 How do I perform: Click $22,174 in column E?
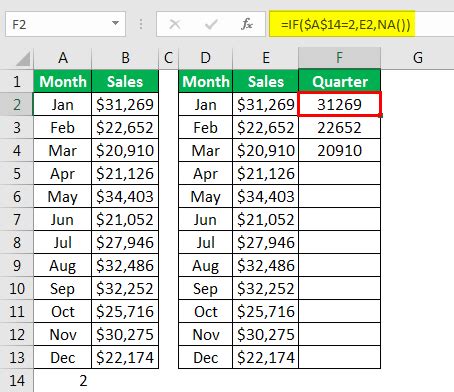[x=266, y=357]
